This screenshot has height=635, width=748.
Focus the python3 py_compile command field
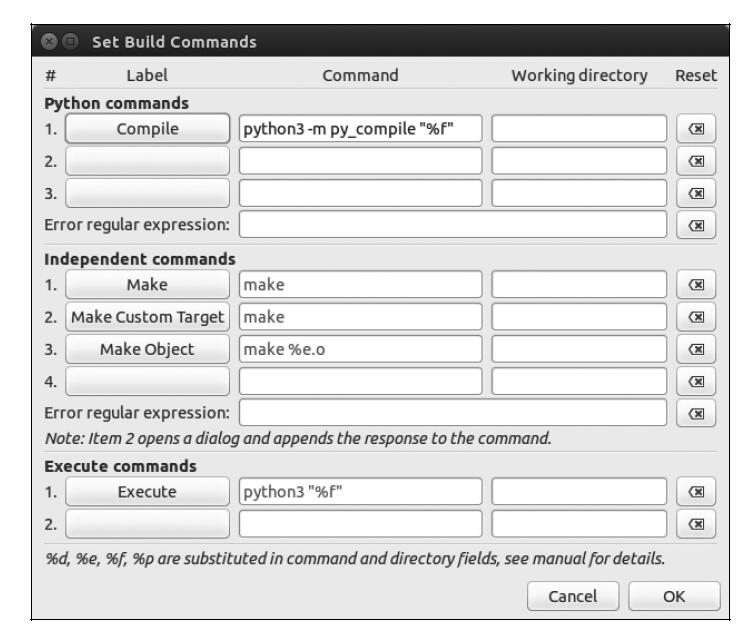tap(360, 129)
